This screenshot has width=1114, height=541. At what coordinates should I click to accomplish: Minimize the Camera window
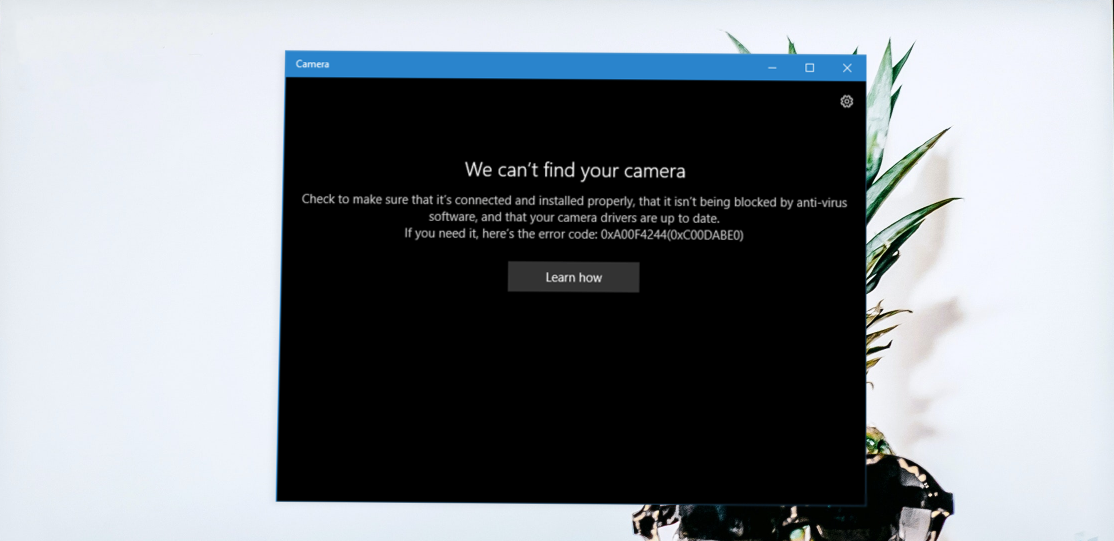tap(772, 68)
